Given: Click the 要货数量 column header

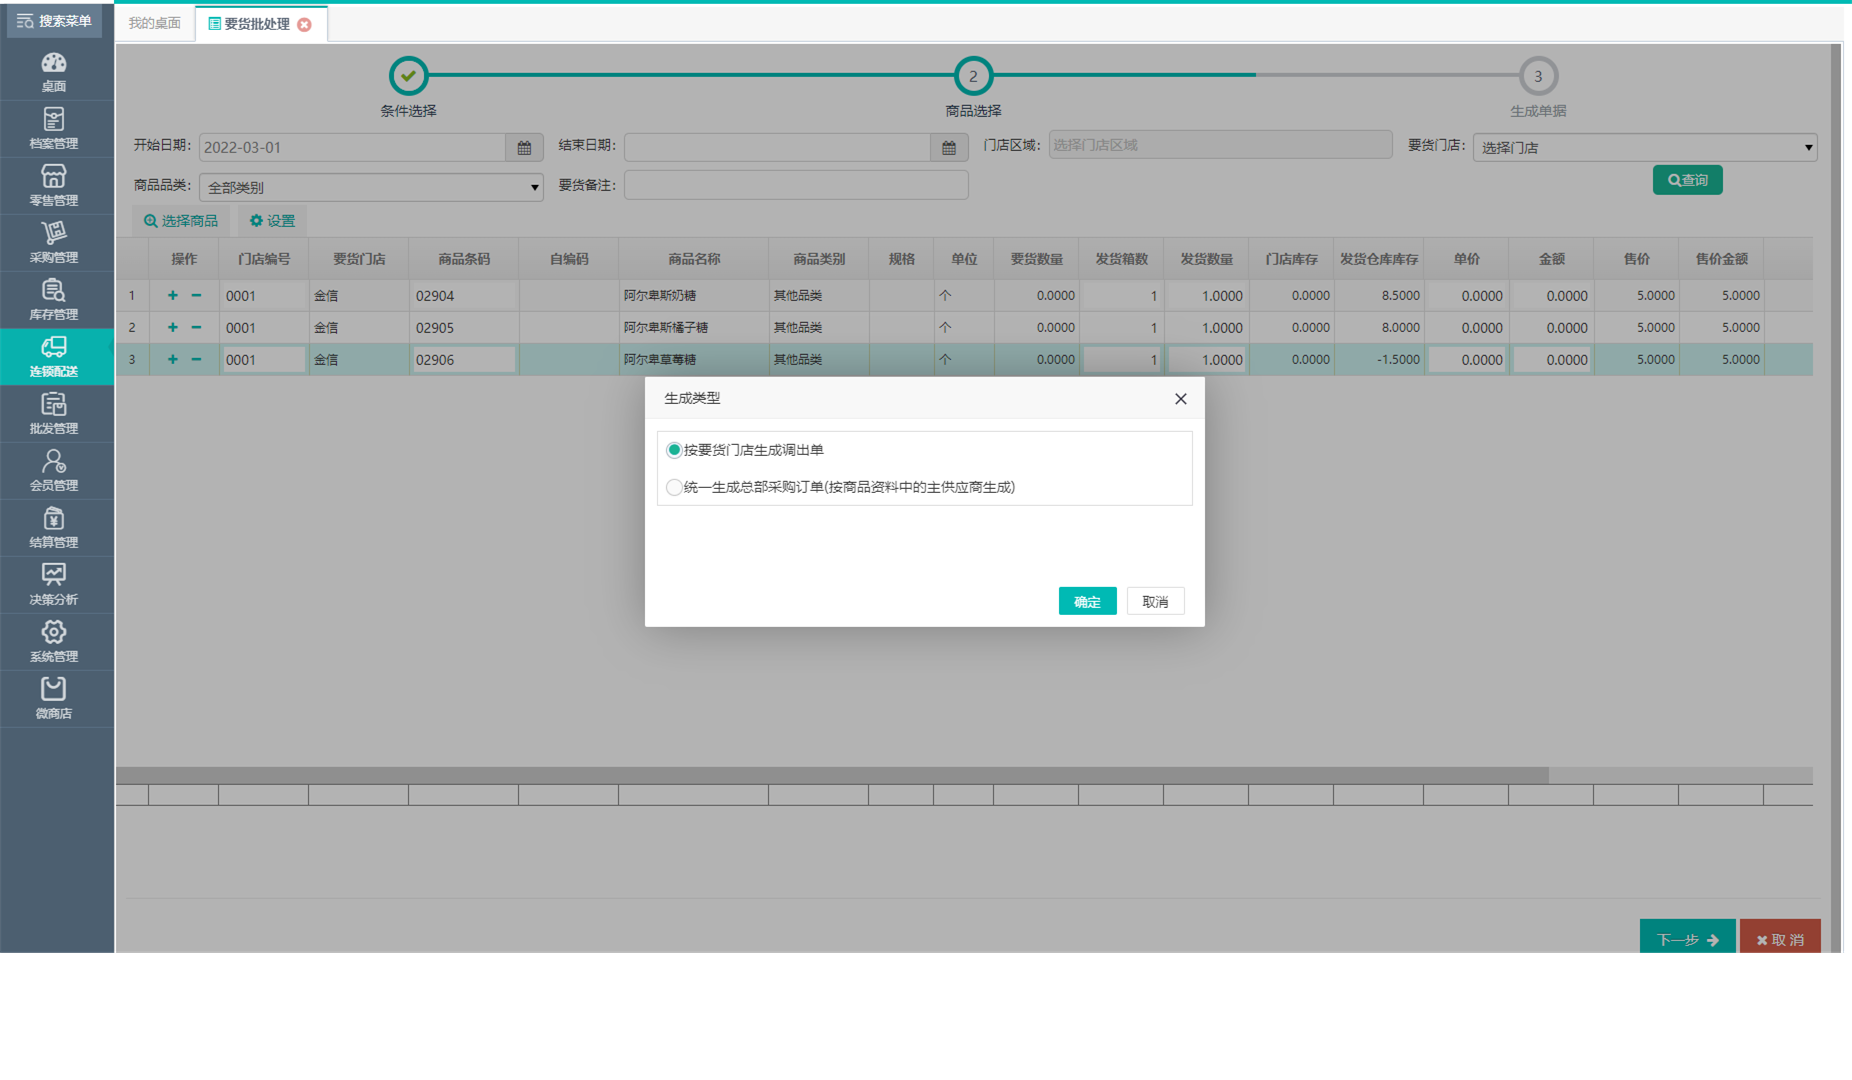Looking at the screenshot, I should 1036,259.
